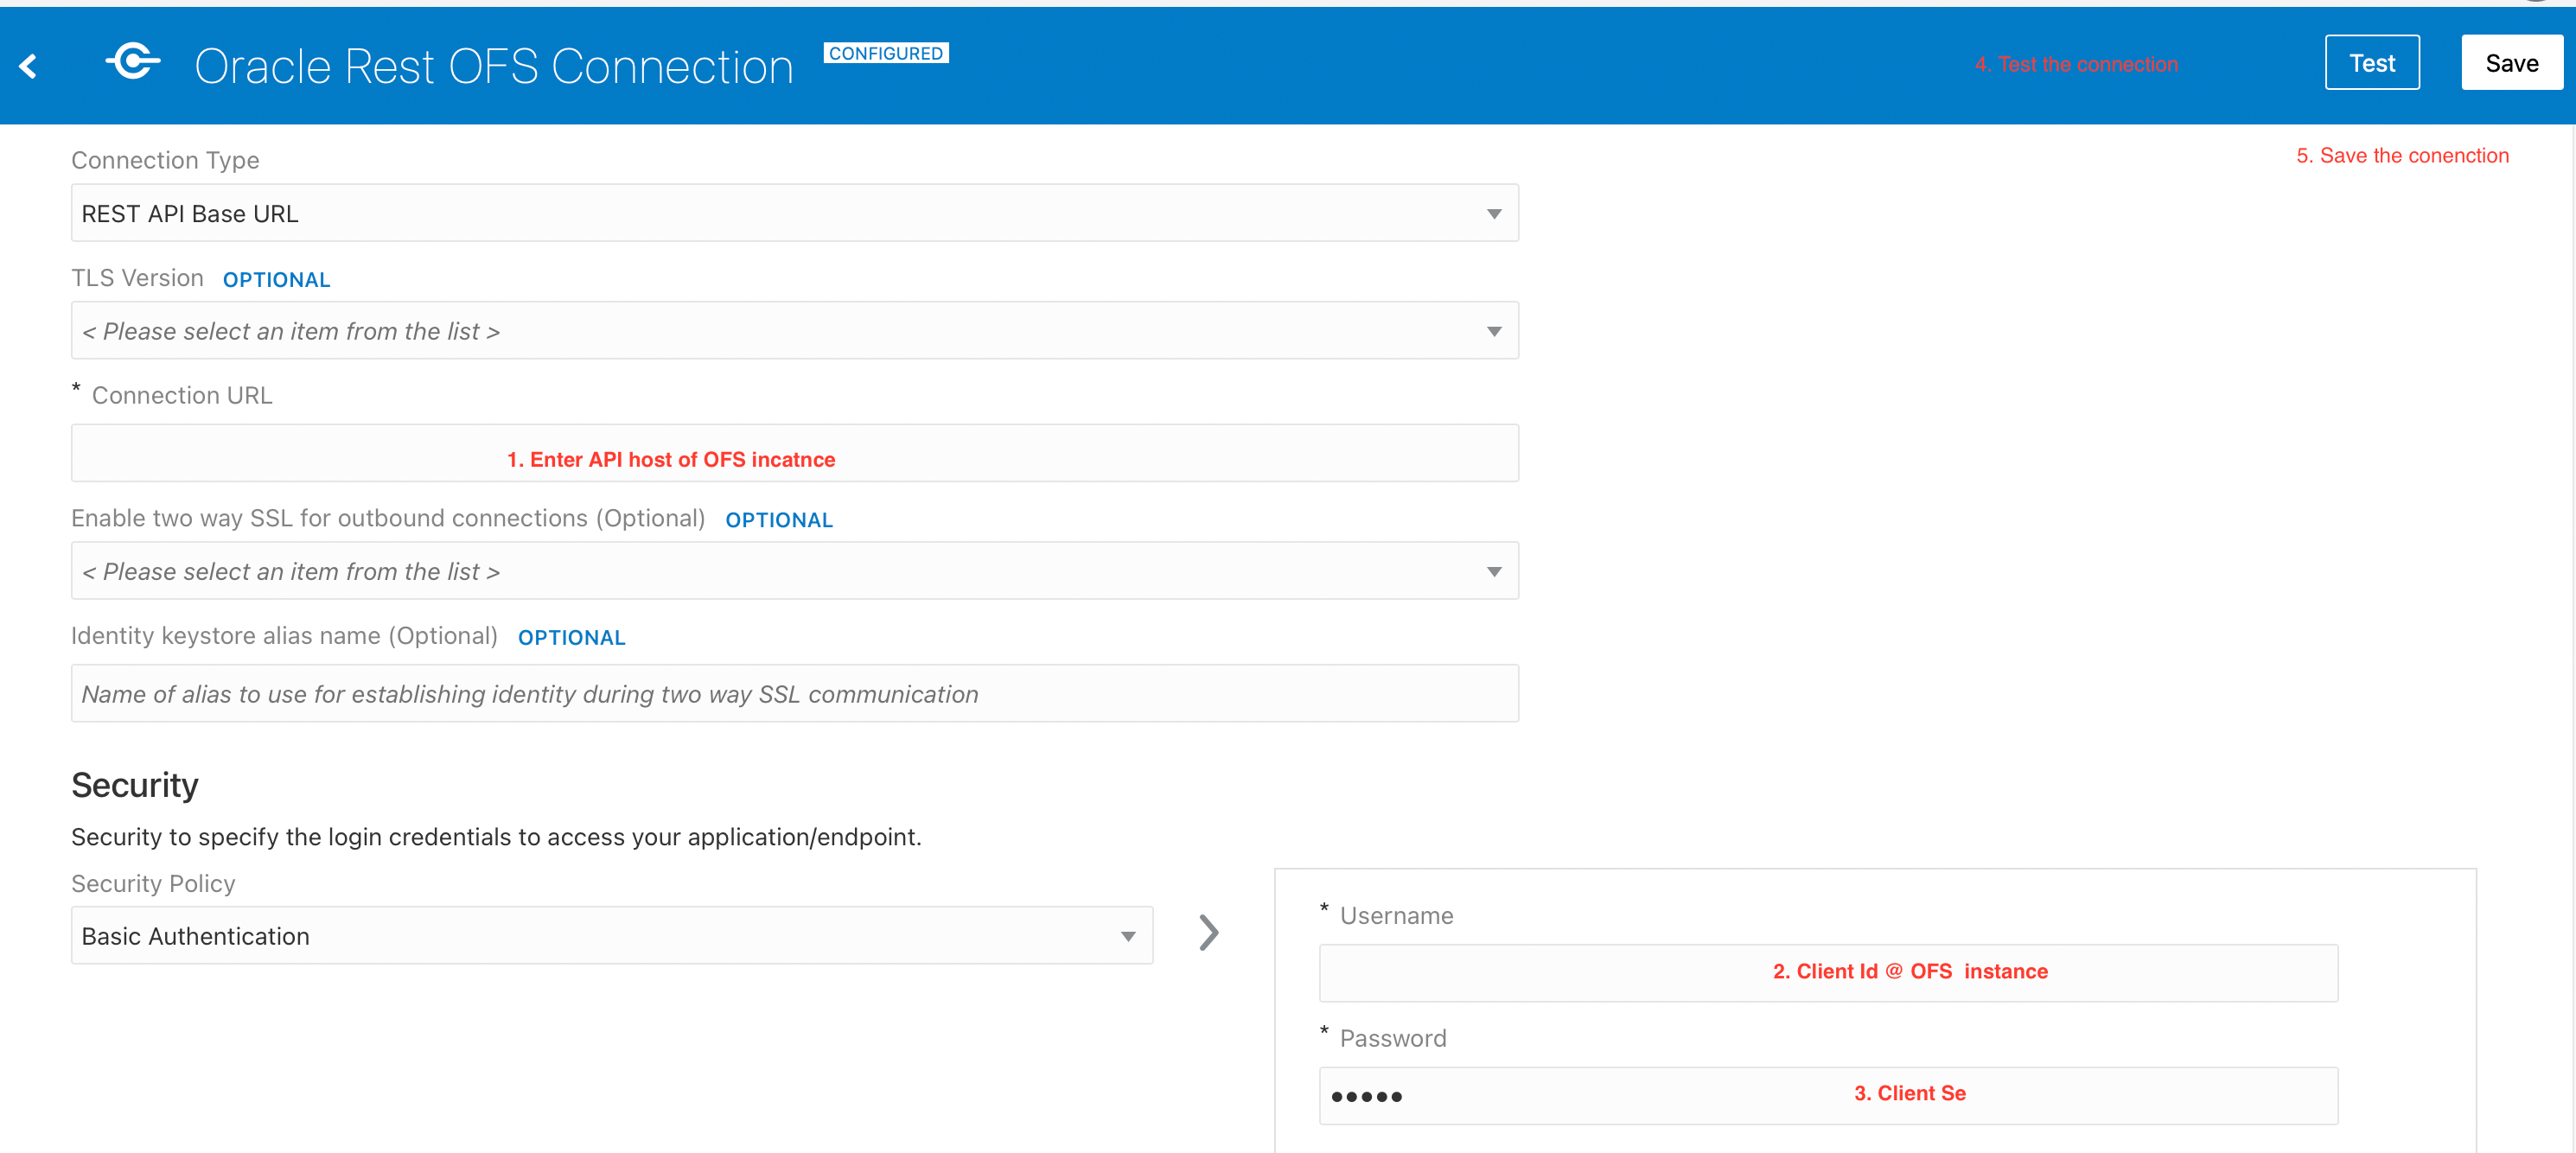Click the Oracle Rest OFS Connection title
The width and height of the screenshot is (2576, 1153).
click(494, 67)
